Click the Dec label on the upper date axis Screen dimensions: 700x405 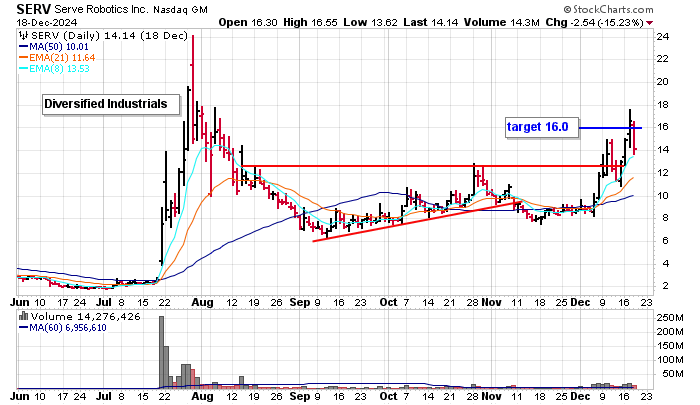pos(580,302)
